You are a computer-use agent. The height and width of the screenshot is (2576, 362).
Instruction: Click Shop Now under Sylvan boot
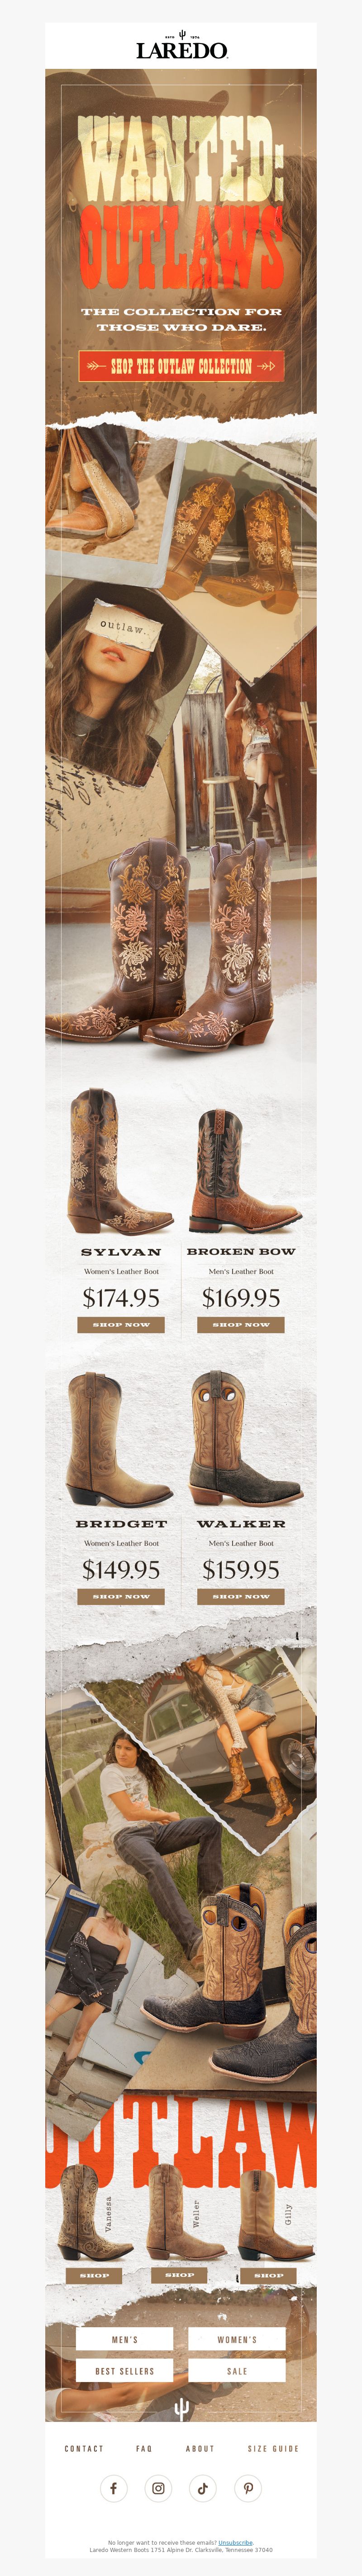click(x=121, y=1324)
